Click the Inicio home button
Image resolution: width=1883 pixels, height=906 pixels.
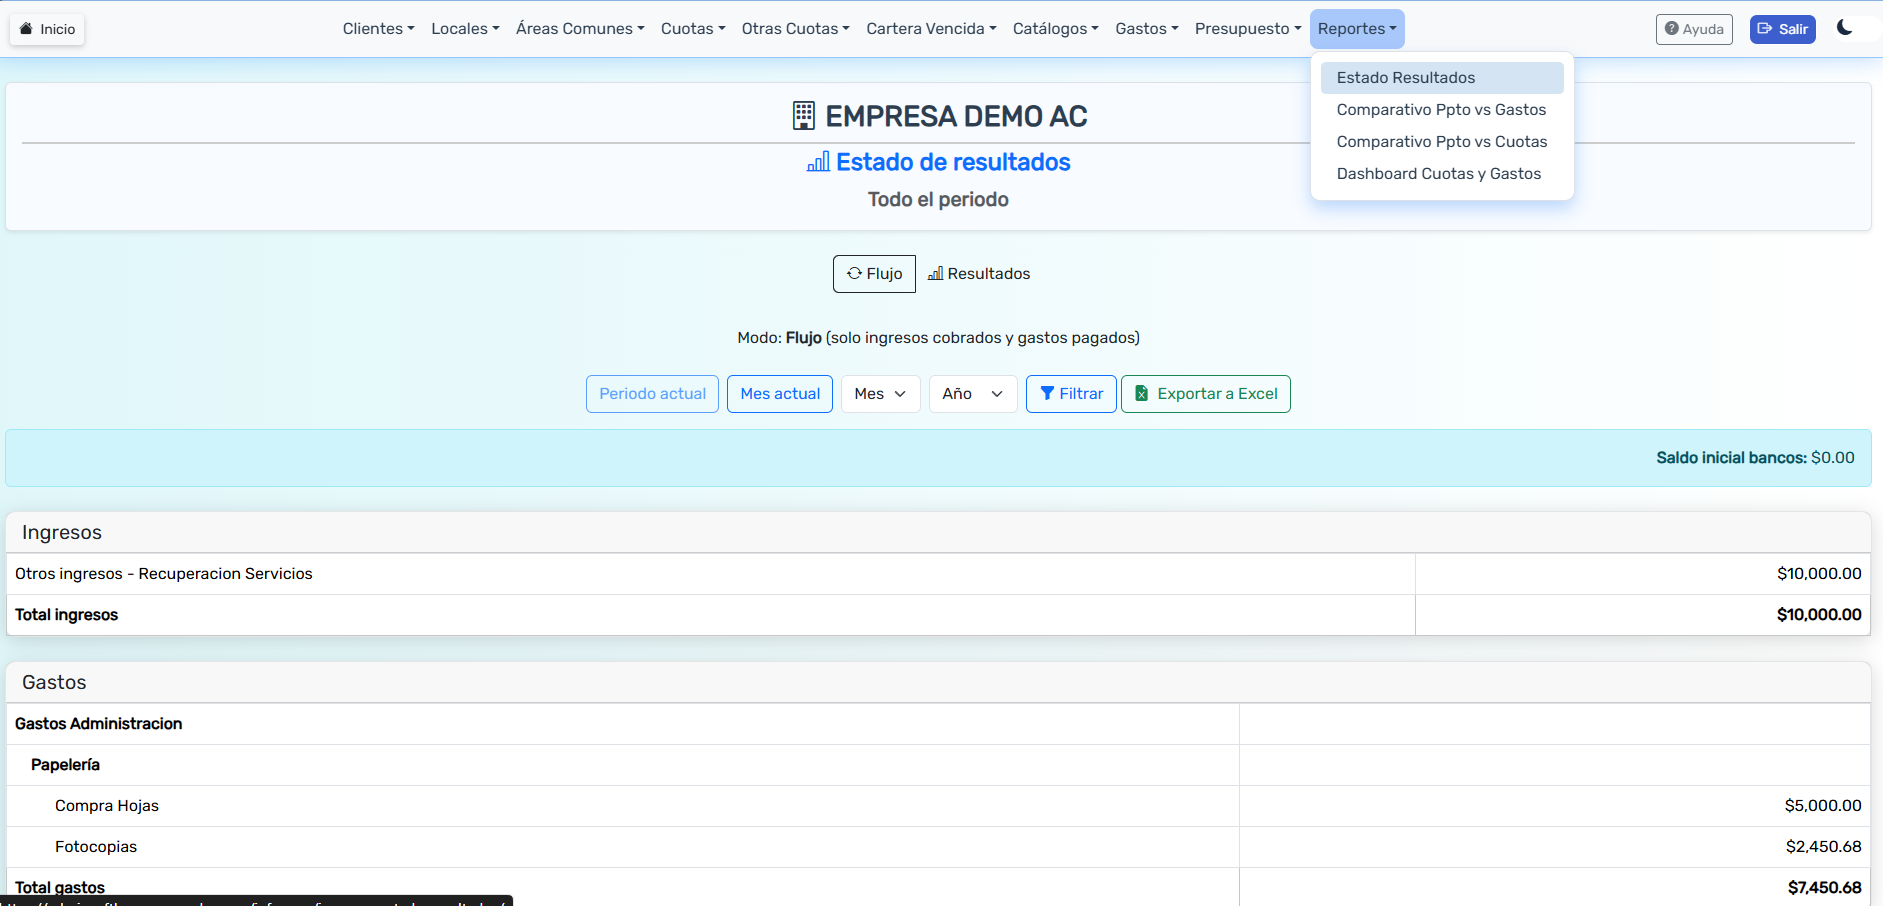[x=47, y=29]
